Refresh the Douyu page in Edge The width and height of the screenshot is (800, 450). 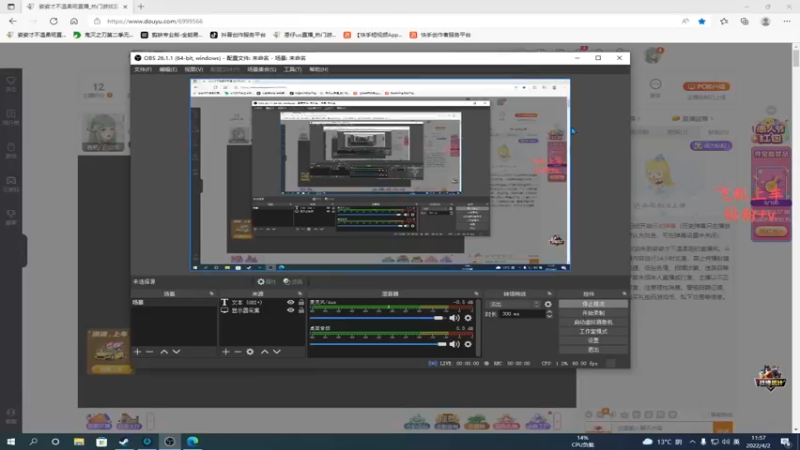click(x=54, y=21)
